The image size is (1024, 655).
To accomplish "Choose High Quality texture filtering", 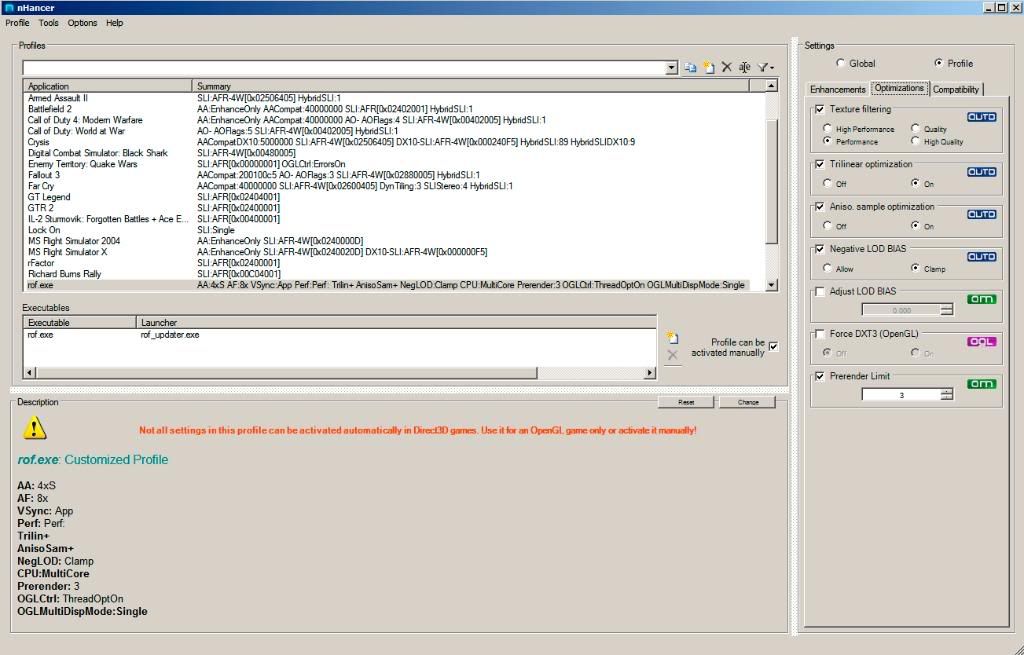I will pos(915,141).
